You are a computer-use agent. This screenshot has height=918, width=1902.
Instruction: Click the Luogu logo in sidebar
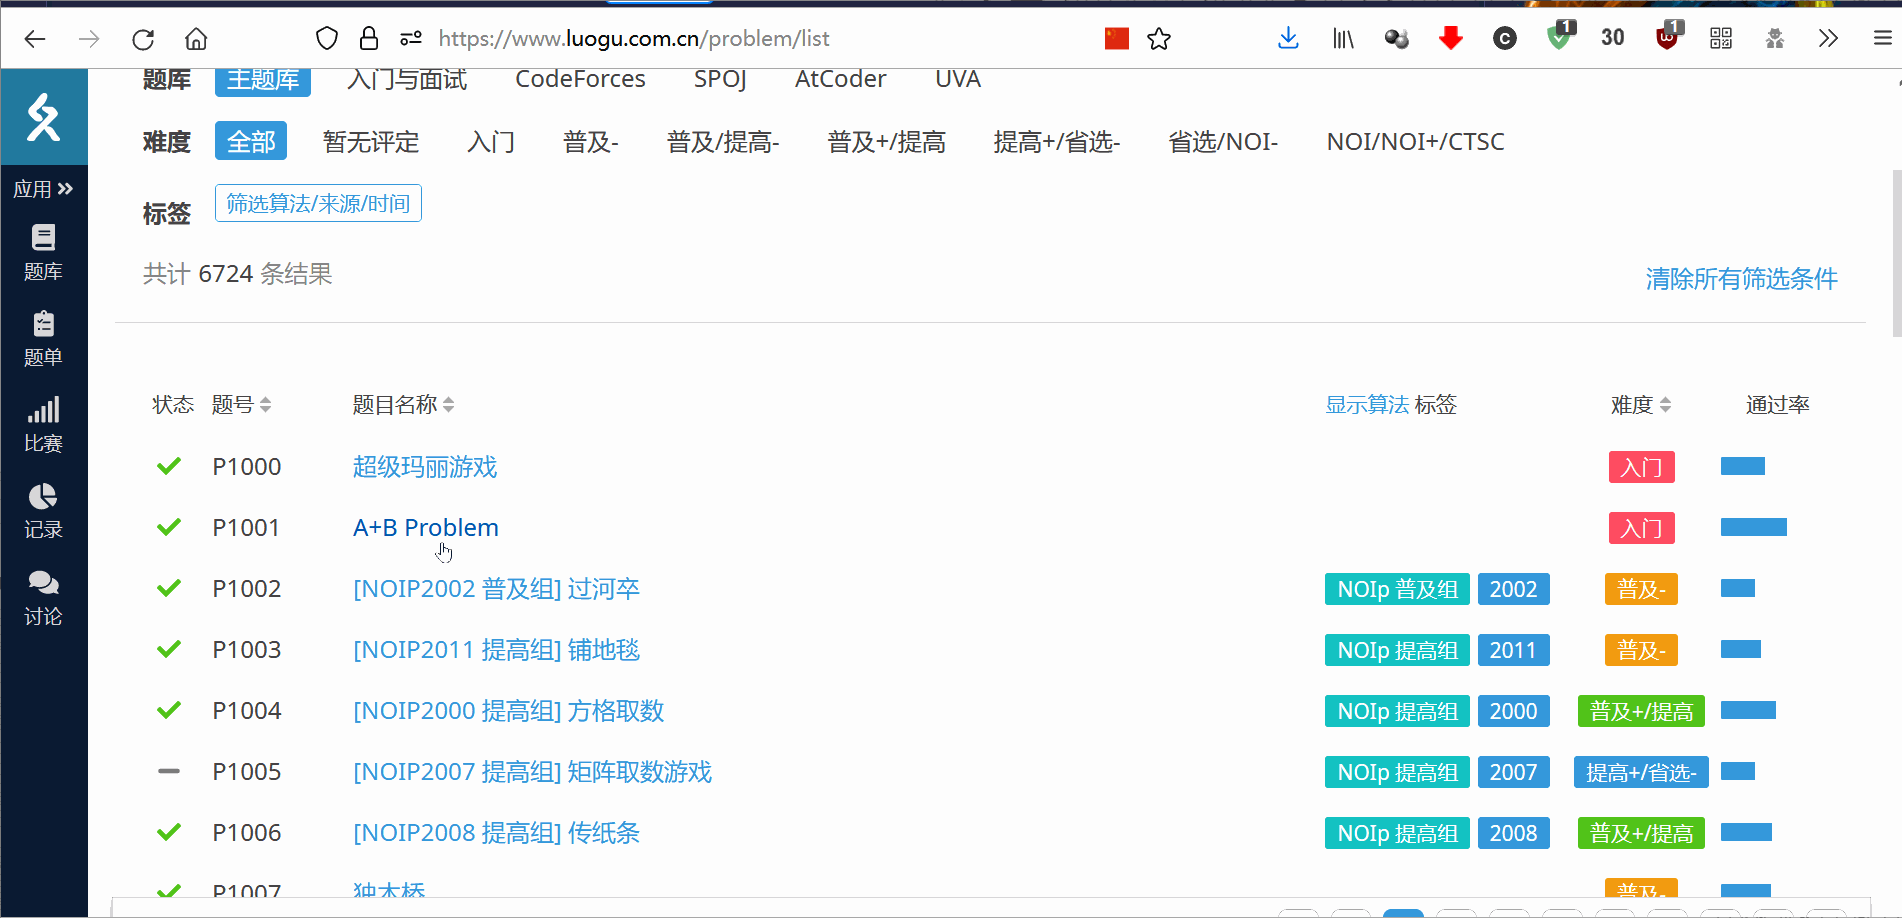coord(43,118)
